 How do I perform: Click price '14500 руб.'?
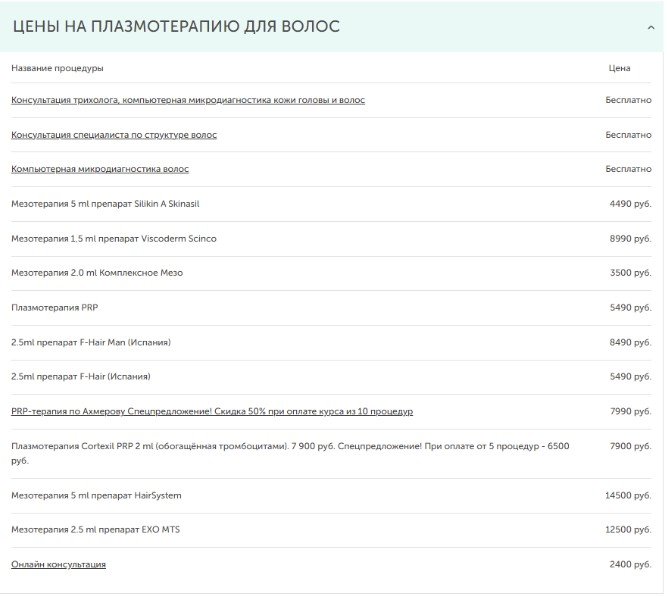pyautogui.click(x=628, y=496)
